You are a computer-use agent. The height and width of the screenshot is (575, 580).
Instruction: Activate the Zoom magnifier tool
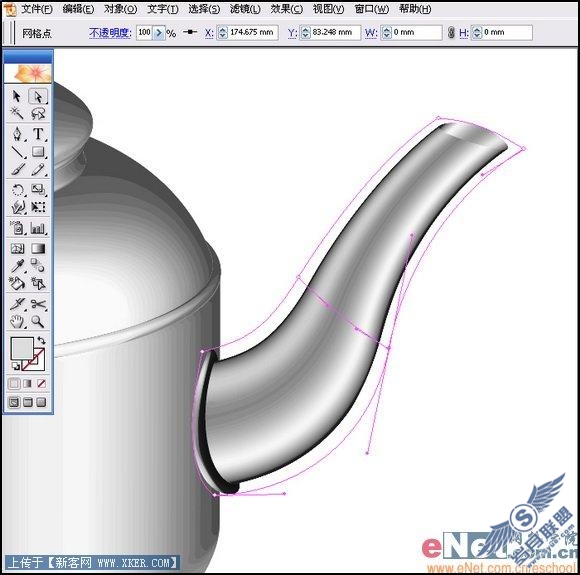point(38,322)
